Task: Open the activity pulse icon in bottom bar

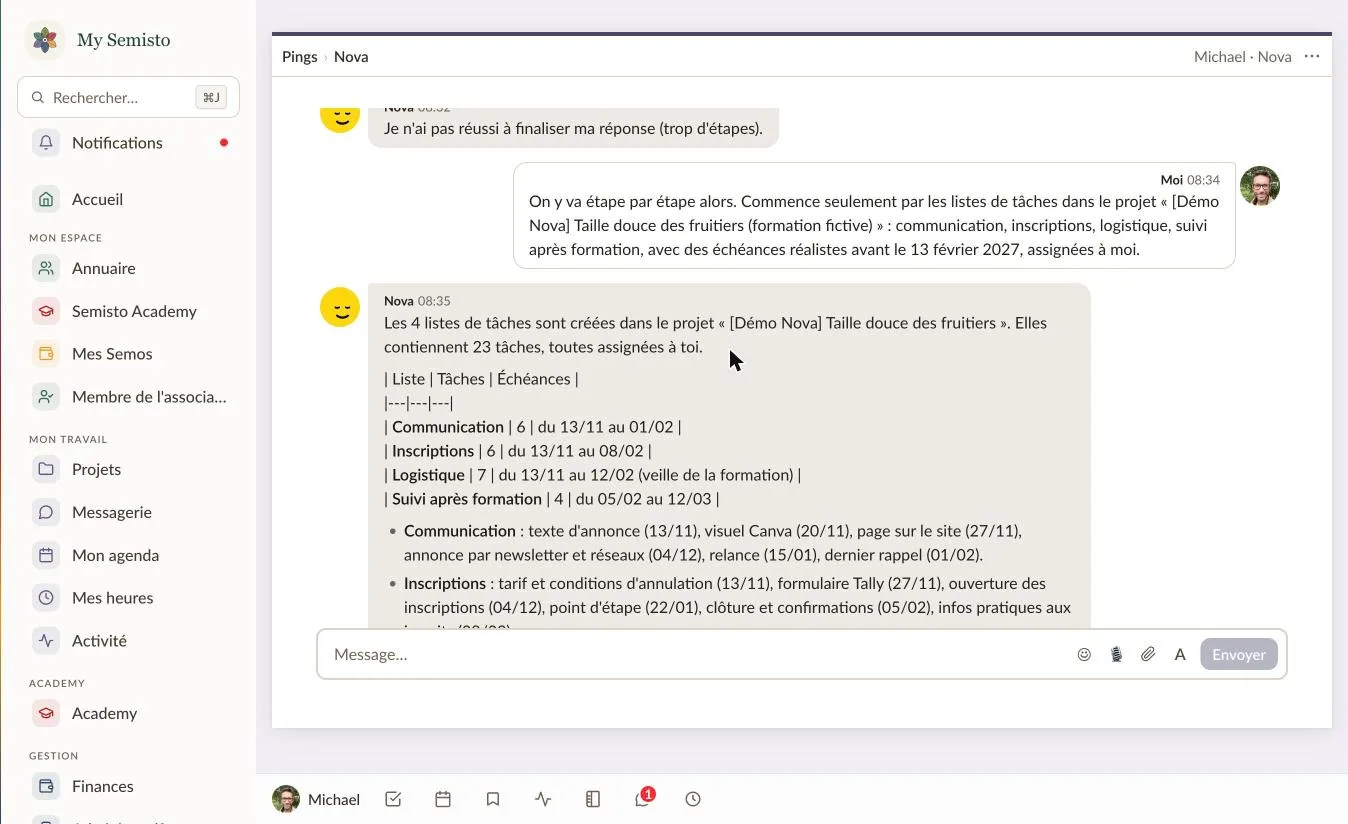Action: coord(543,799)
